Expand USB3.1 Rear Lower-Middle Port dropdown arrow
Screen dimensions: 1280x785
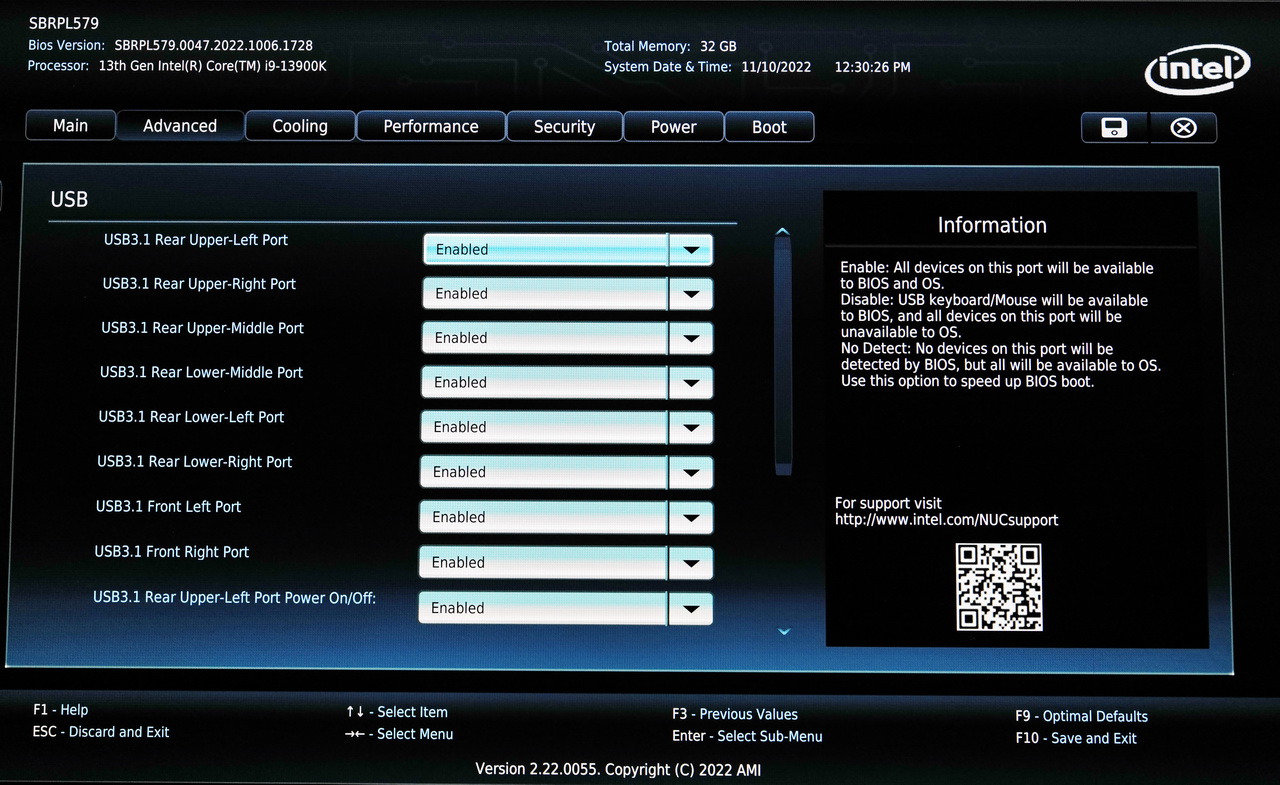[691, 383]
